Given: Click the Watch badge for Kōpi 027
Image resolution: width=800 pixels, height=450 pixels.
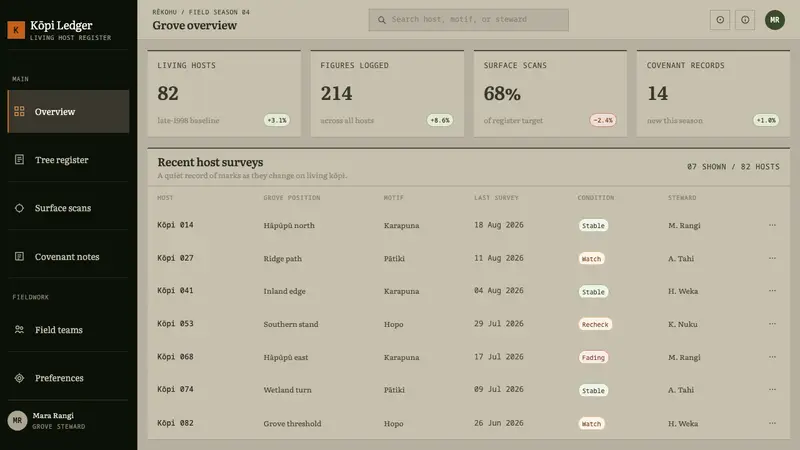Looking at the screenshot, I should [591, 259].
